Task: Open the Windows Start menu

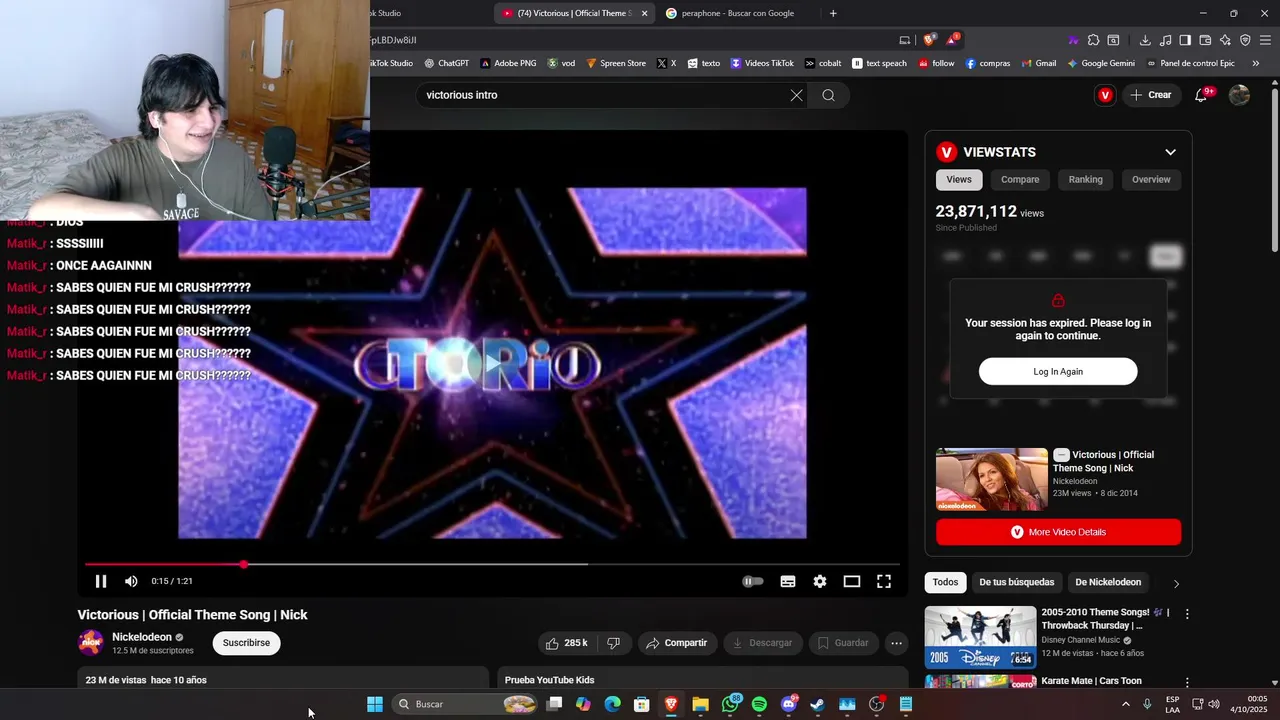Action: point(375,704)
